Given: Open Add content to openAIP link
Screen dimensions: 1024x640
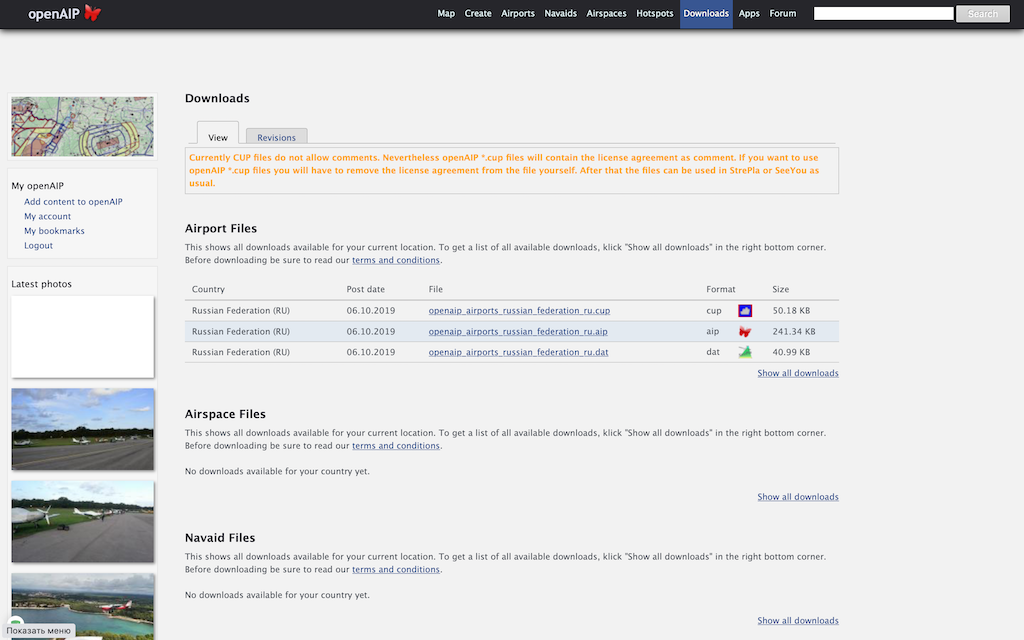Looking at the screenshot, I should point(73,202).
